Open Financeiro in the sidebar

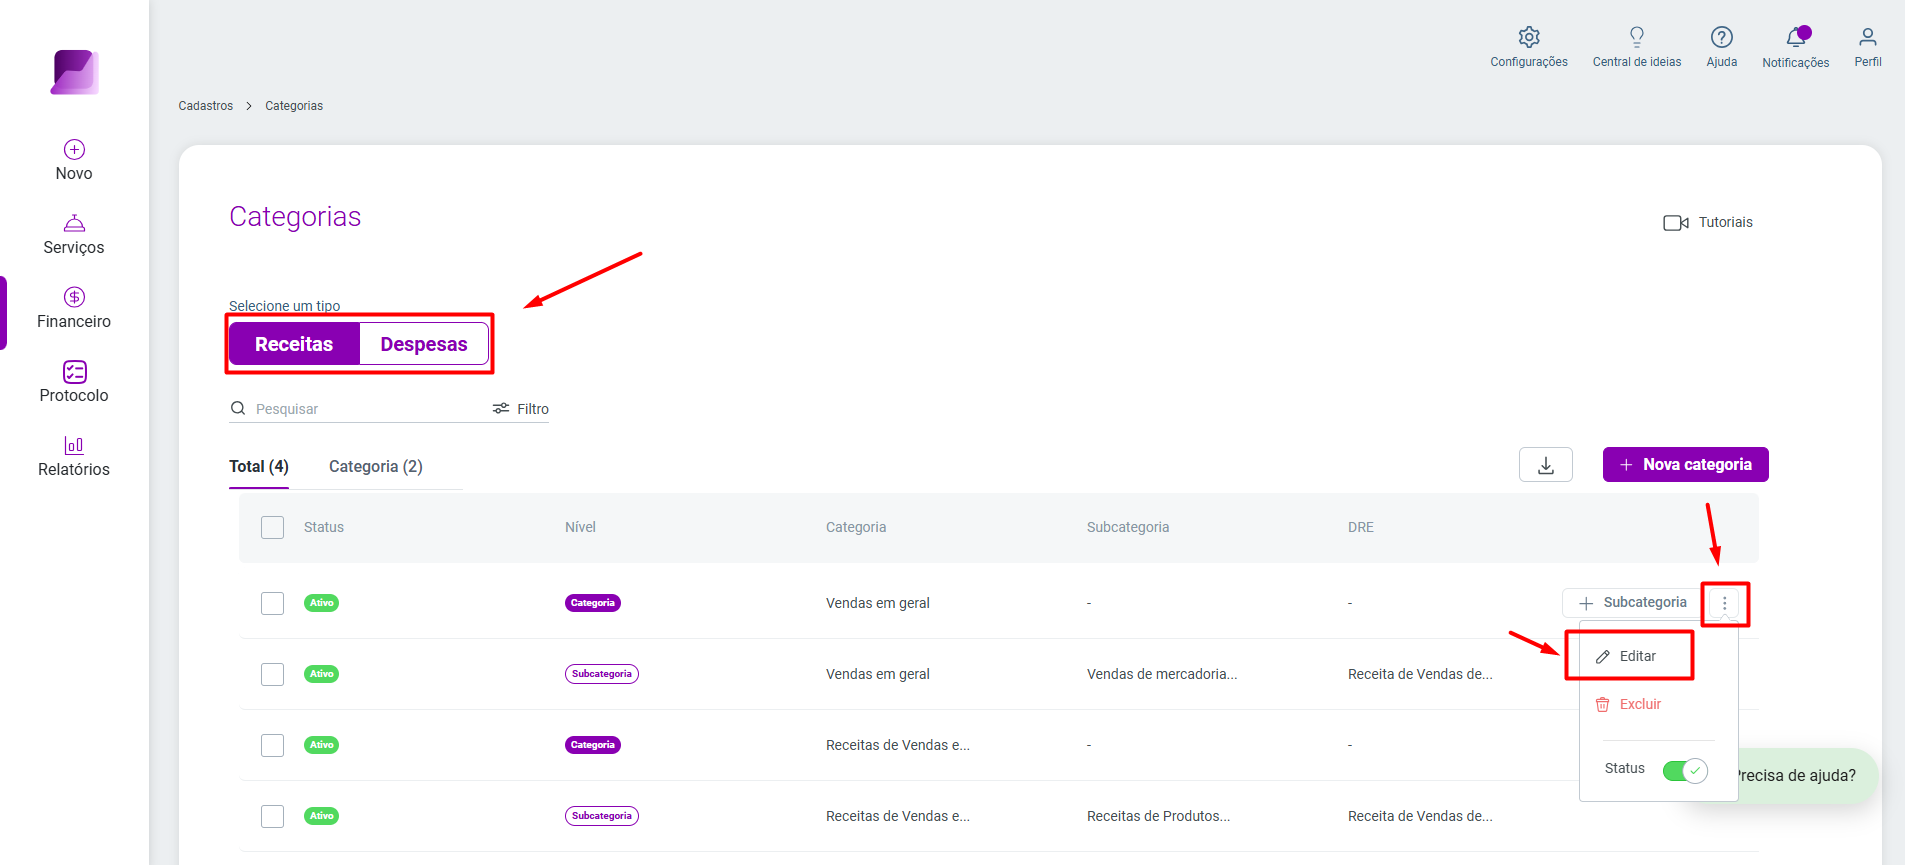[74, 309]
